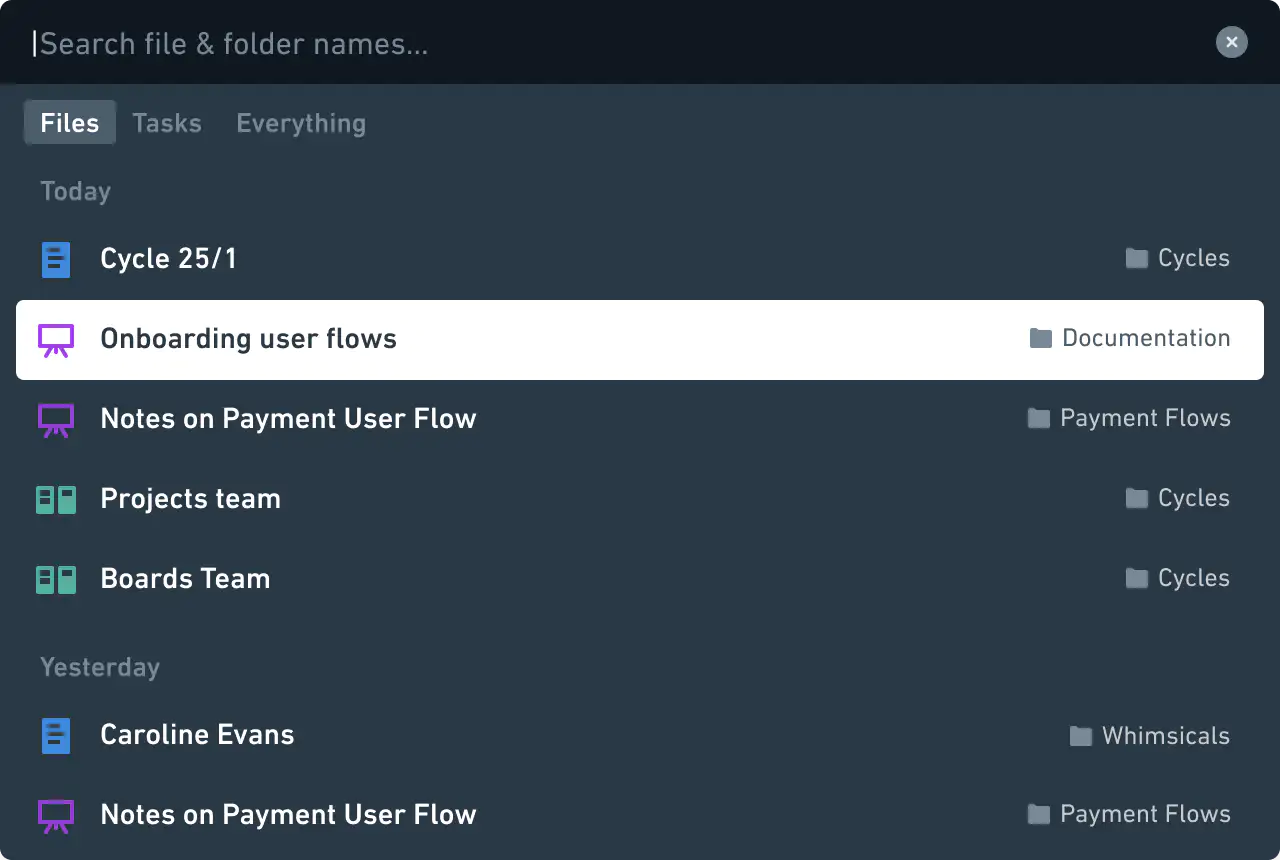Screen dimensions: 1280x860
Task: Open Onboarding user flows result
Action: pos(249,339)
